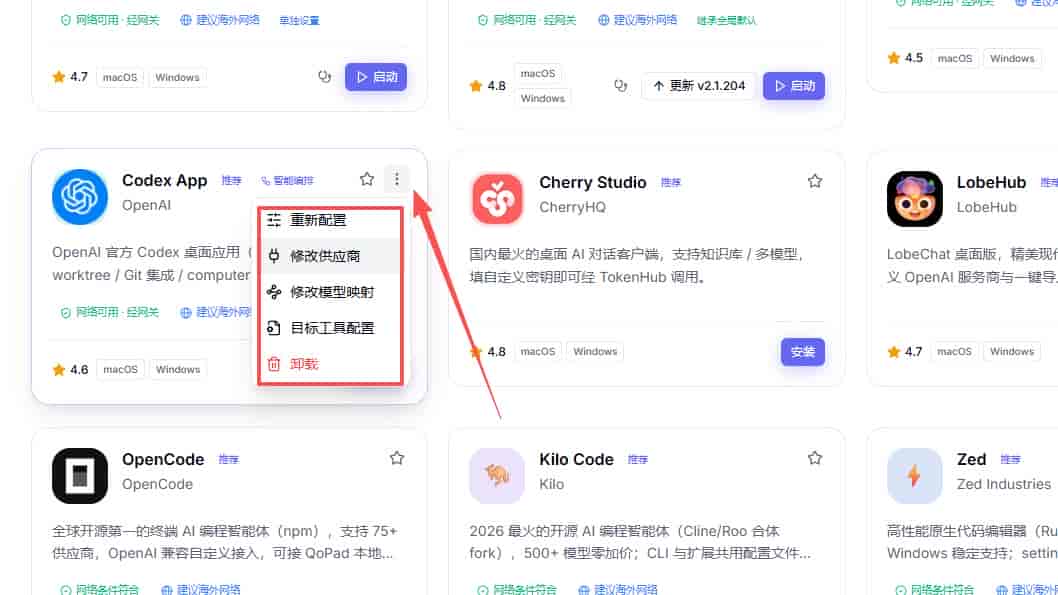Image resolution: width=1058 pixels, height=595 pixels.
Task: Click 推荐 badge beside OpenCode title
Action: (229, 459)
